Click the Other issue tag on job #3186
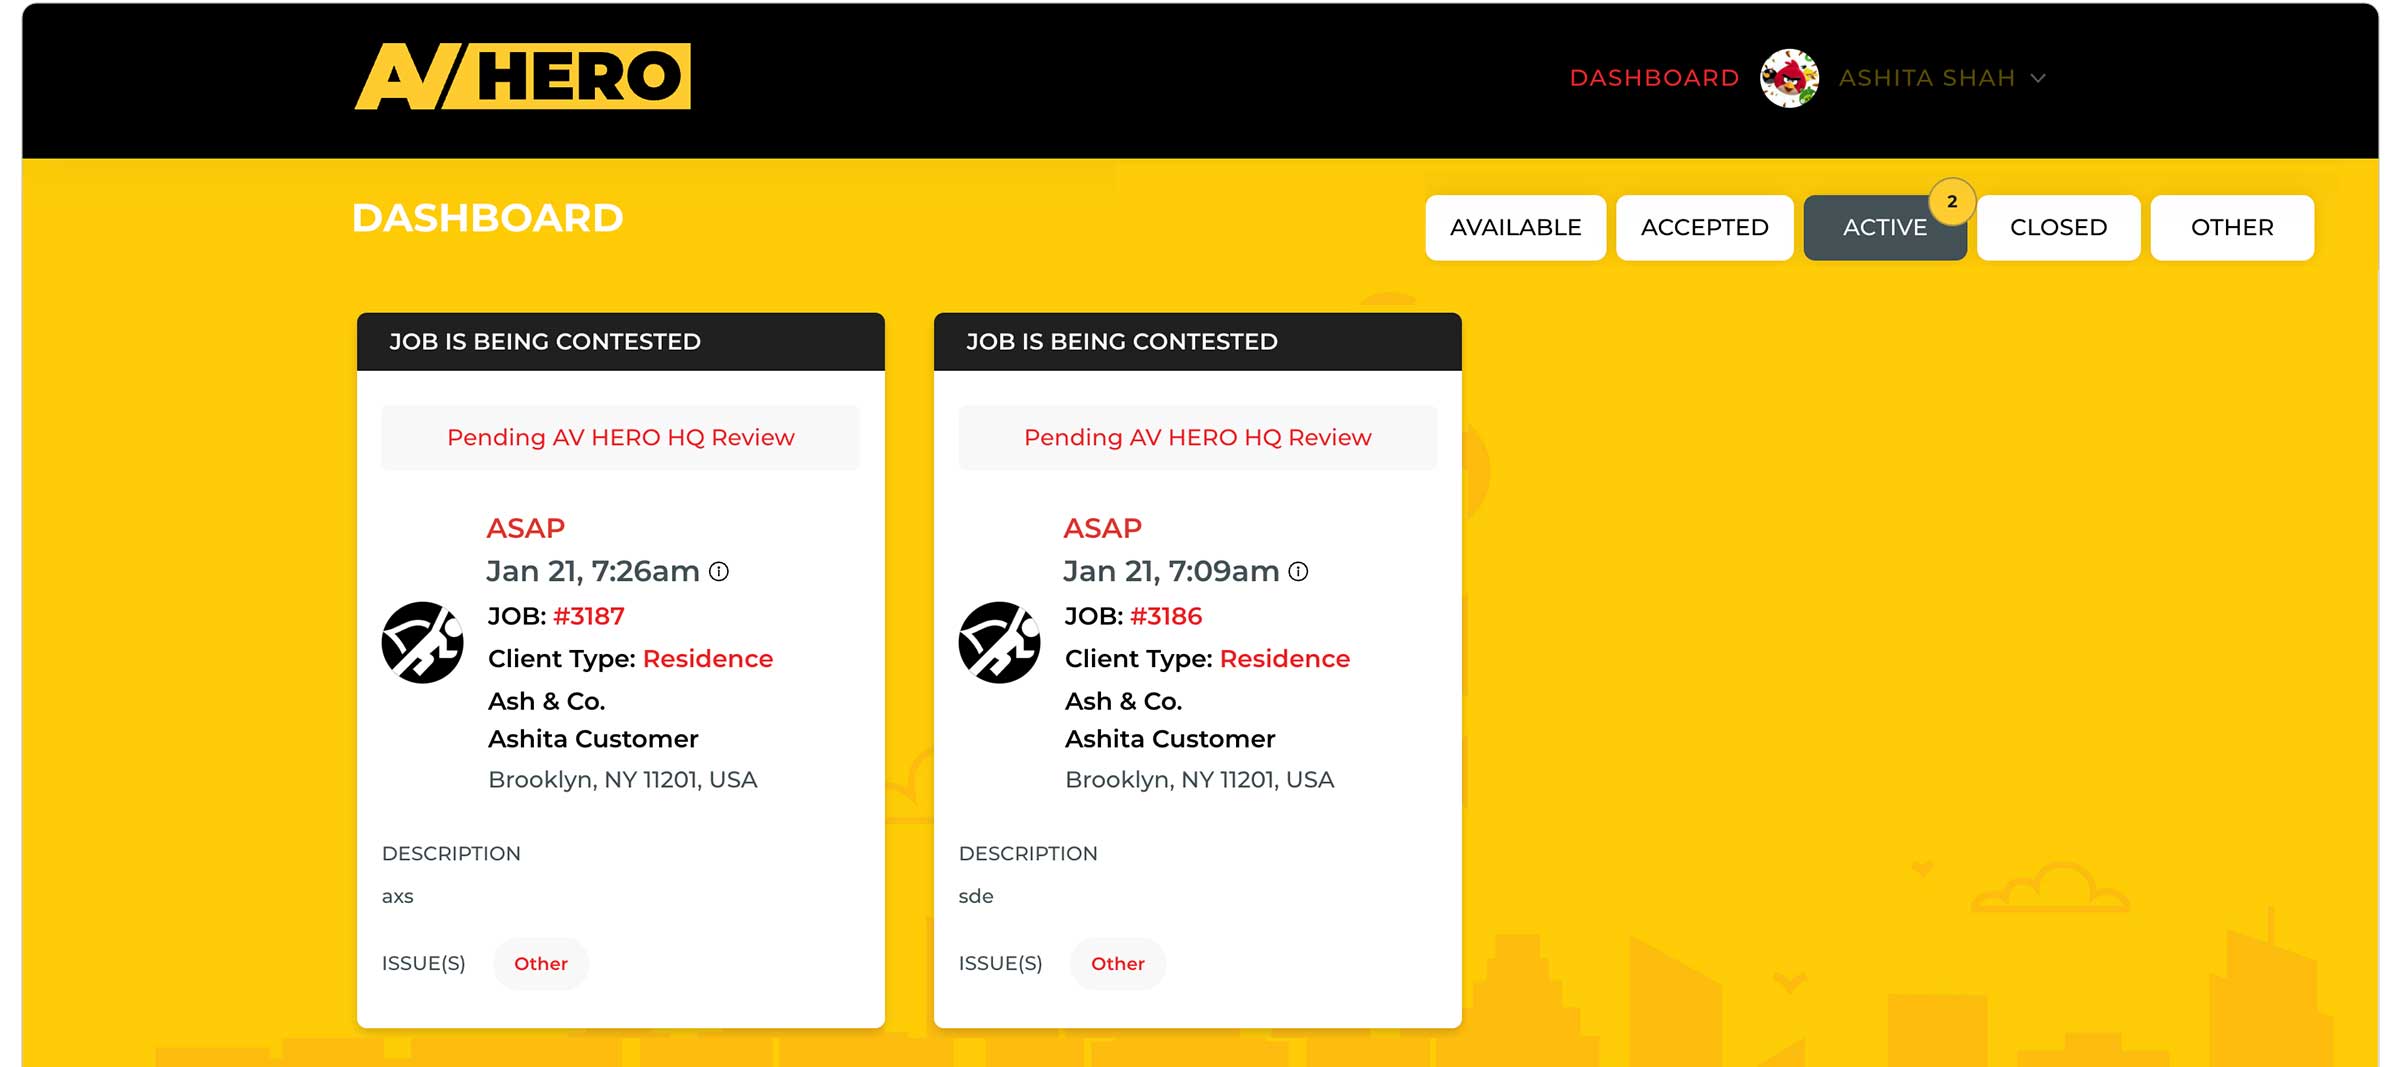The height and width of the screenshot is (1067, 2400). 1117,964
